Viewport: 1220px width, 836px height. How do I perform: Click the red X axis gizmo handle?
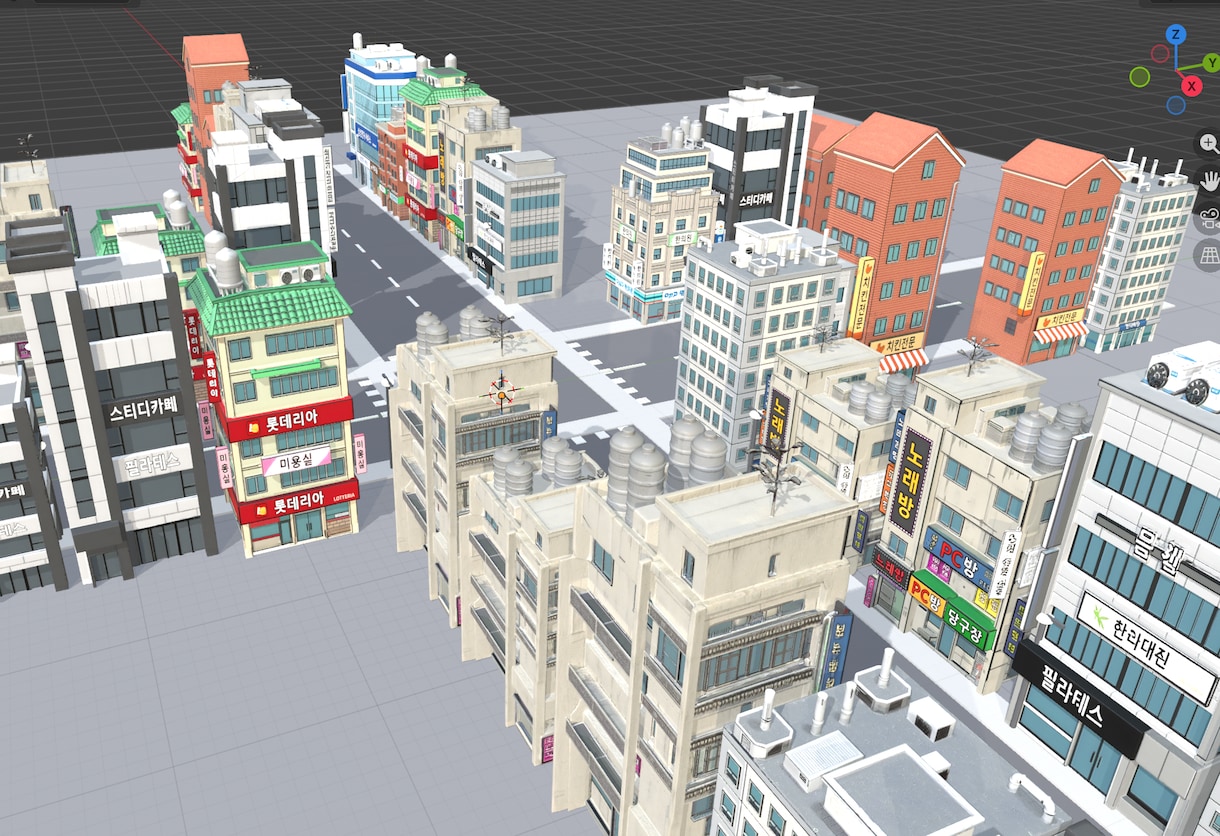1192,86
